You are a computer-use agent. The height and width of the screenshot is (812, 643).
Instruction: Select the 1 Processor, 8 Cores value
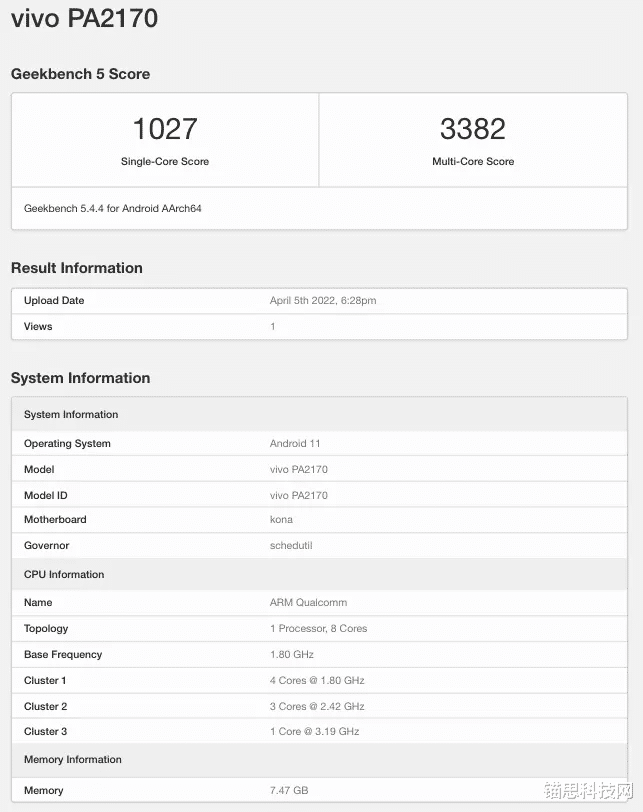(x=318, y=628)
